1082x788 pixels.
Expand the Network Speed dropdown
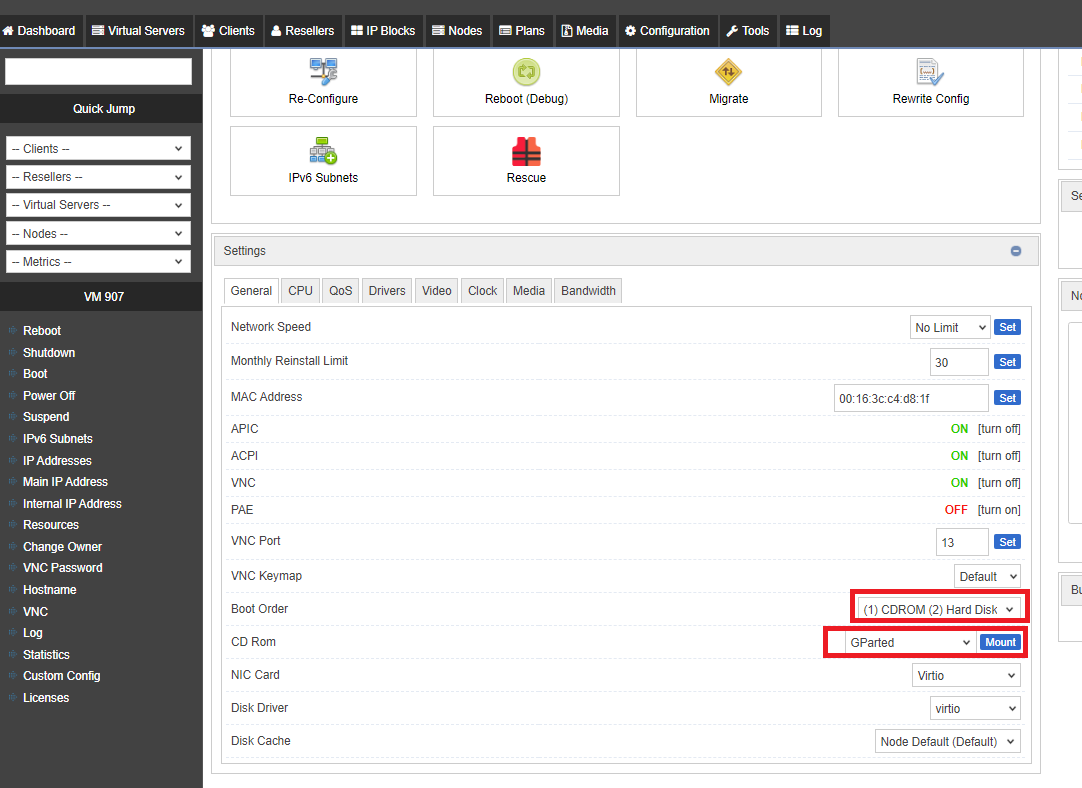point(949,328)
